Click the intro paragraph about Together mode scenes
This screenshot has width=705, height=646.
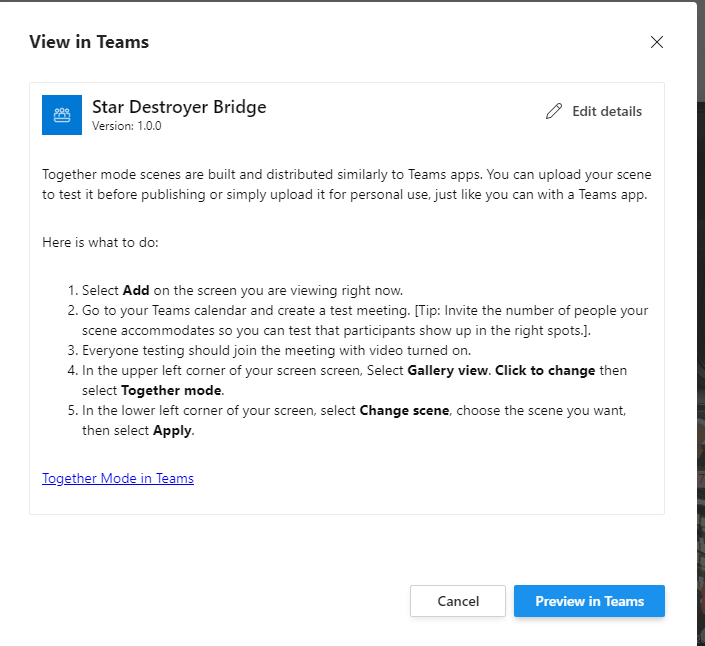[346, 185]
